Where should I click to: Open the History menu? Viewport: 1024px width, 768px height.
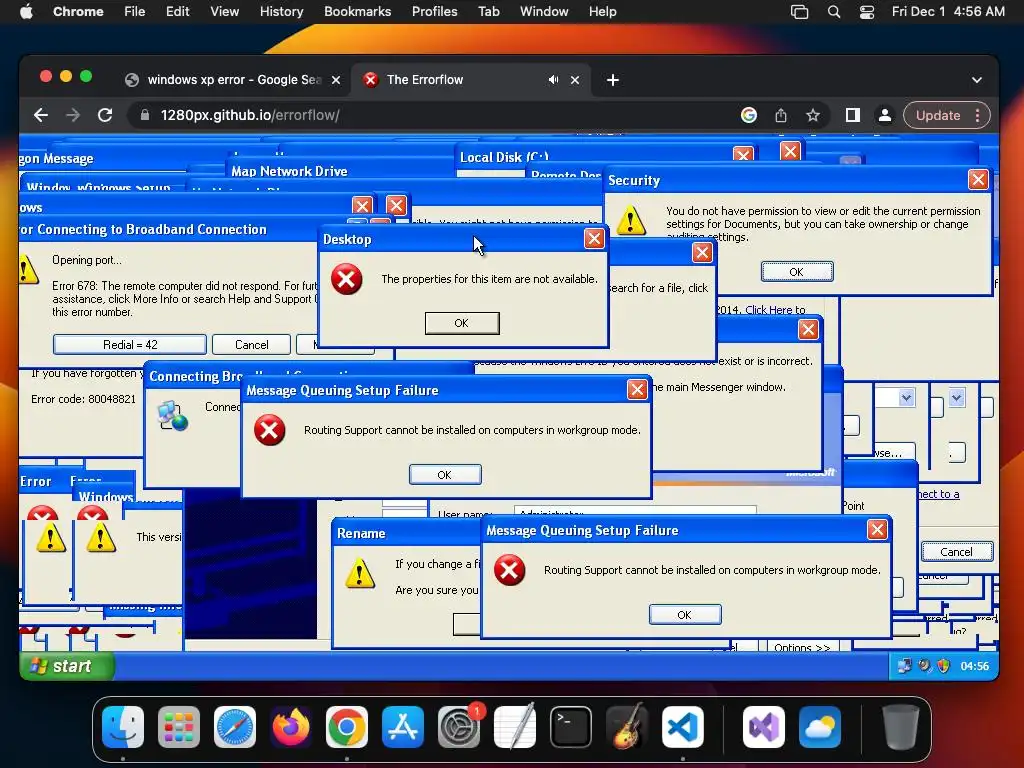281,12
